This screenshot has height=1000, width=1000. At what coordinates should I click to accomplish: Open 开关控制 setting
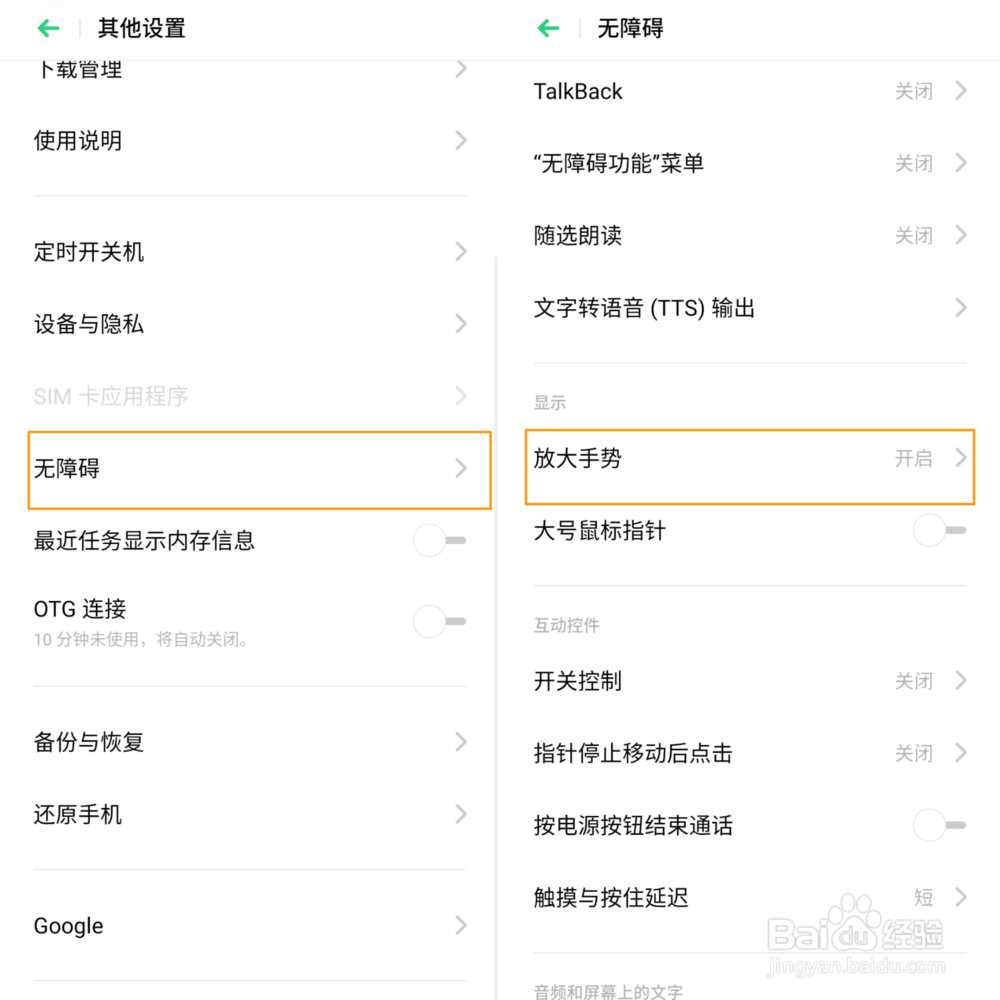[x=750, y=681]
